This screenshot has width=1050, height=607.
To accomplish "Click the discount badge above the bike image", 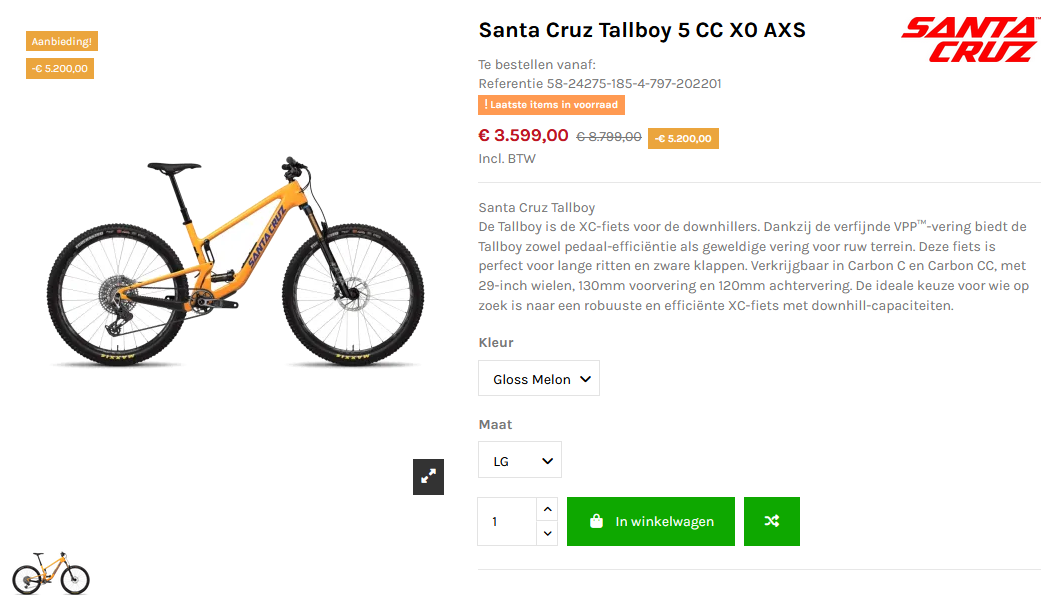I will point(60,69).
